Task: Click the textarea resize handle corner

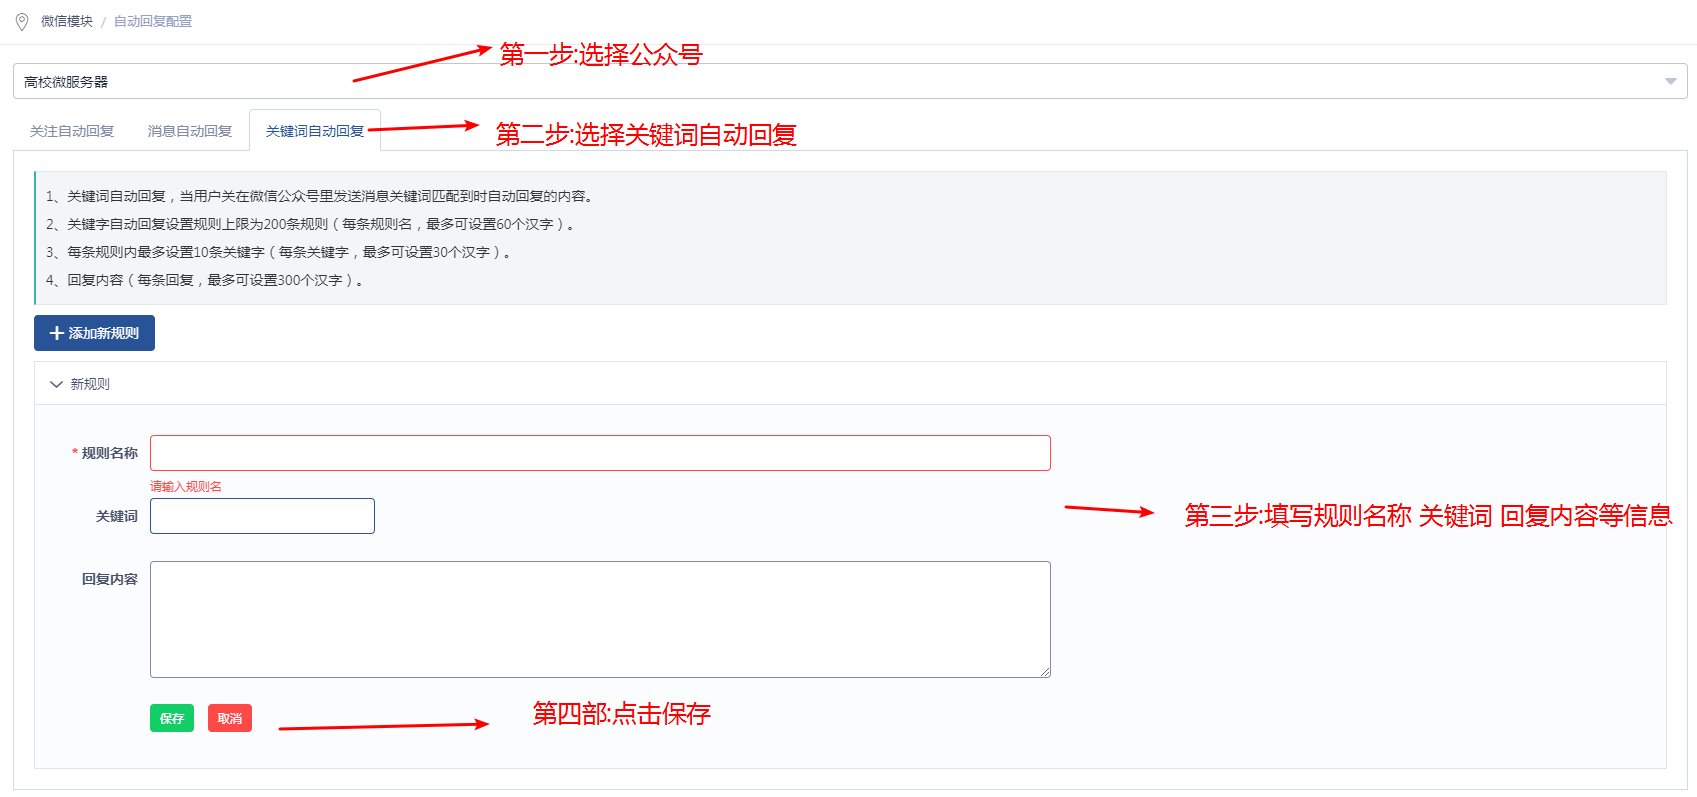Action: tap(1045, 672)
